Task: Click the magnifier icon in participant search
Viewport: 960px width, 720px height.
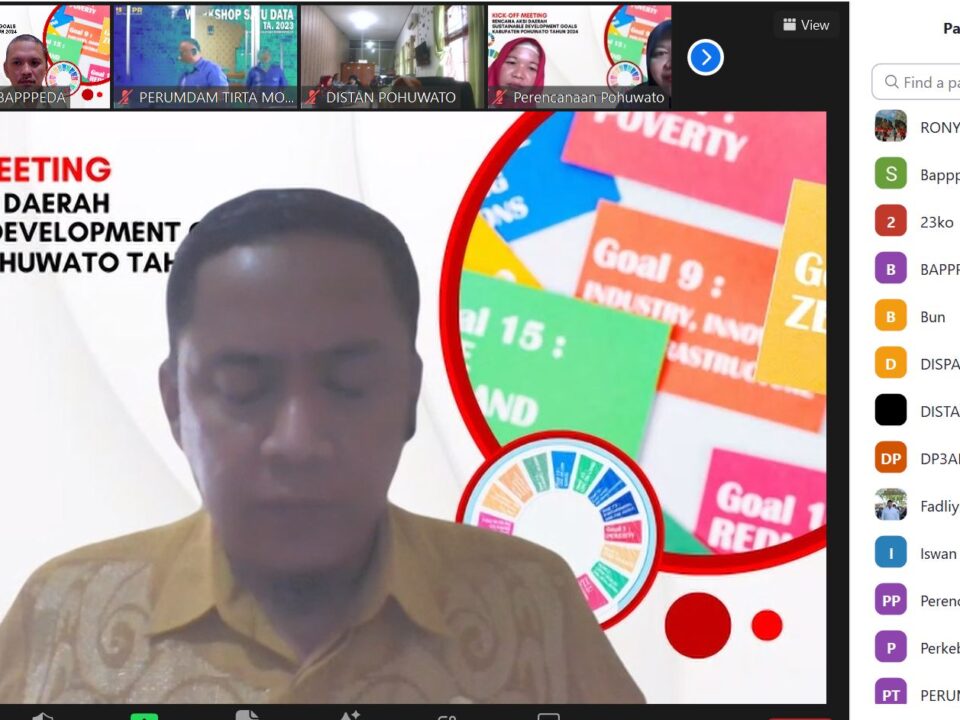Action: (x=890, y=82)
